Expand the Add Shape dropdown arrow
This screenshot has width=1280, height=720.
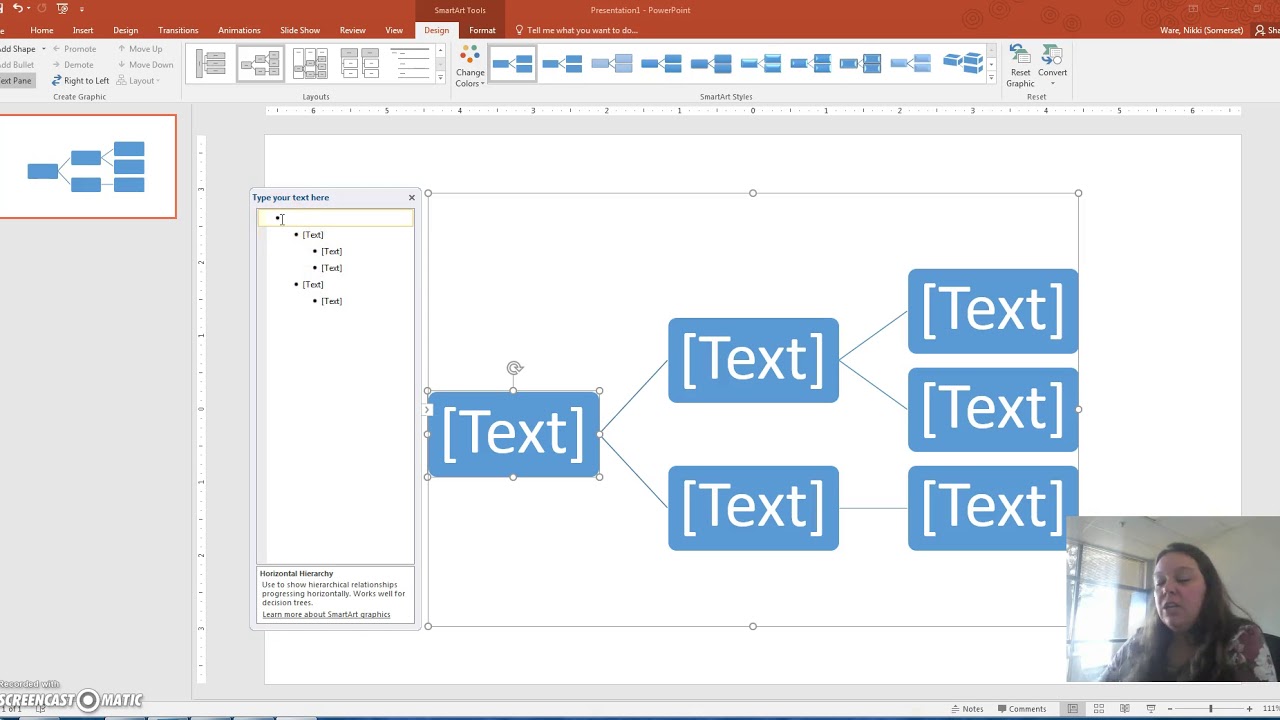point(43,49)
